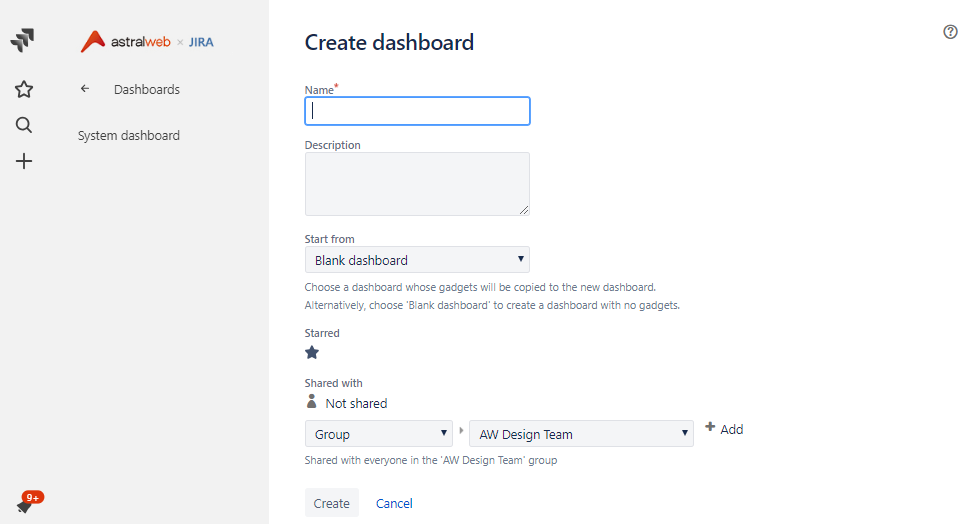Click the astralweb JIRA logo

point(147,42)
